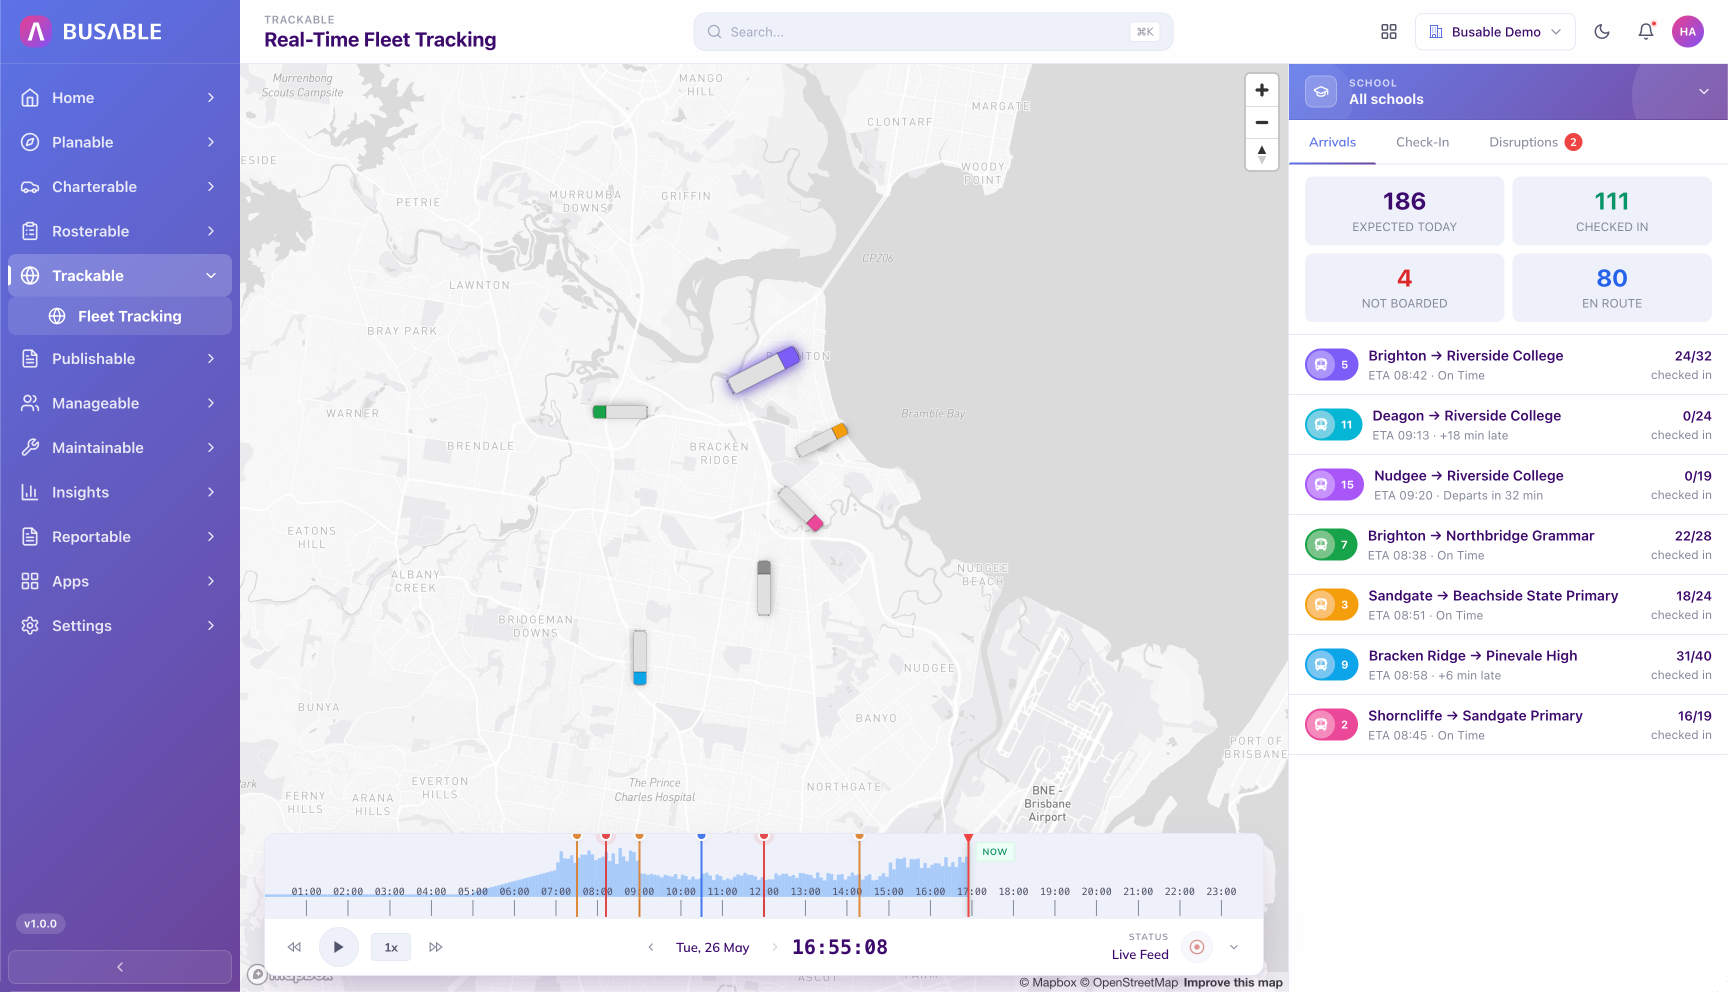Rewind the timeline playback
Screen dimensions: 1728x992
coord(294,947)
